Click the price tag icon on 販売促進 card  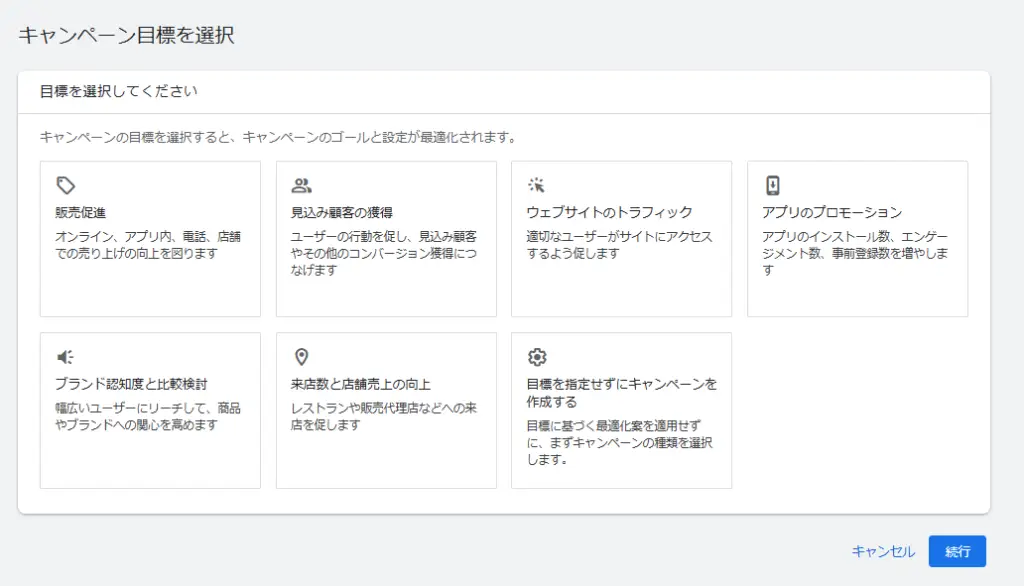65,183
